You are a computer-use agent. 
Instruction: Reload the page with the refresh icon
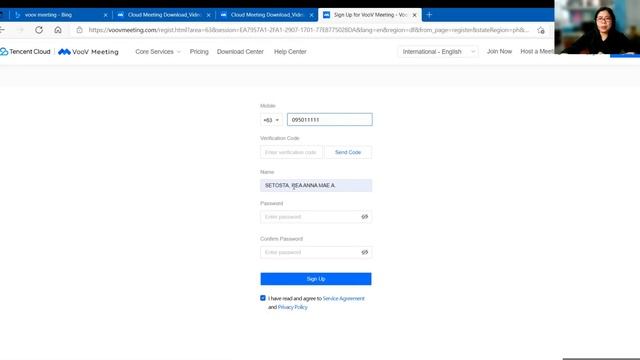39,30
